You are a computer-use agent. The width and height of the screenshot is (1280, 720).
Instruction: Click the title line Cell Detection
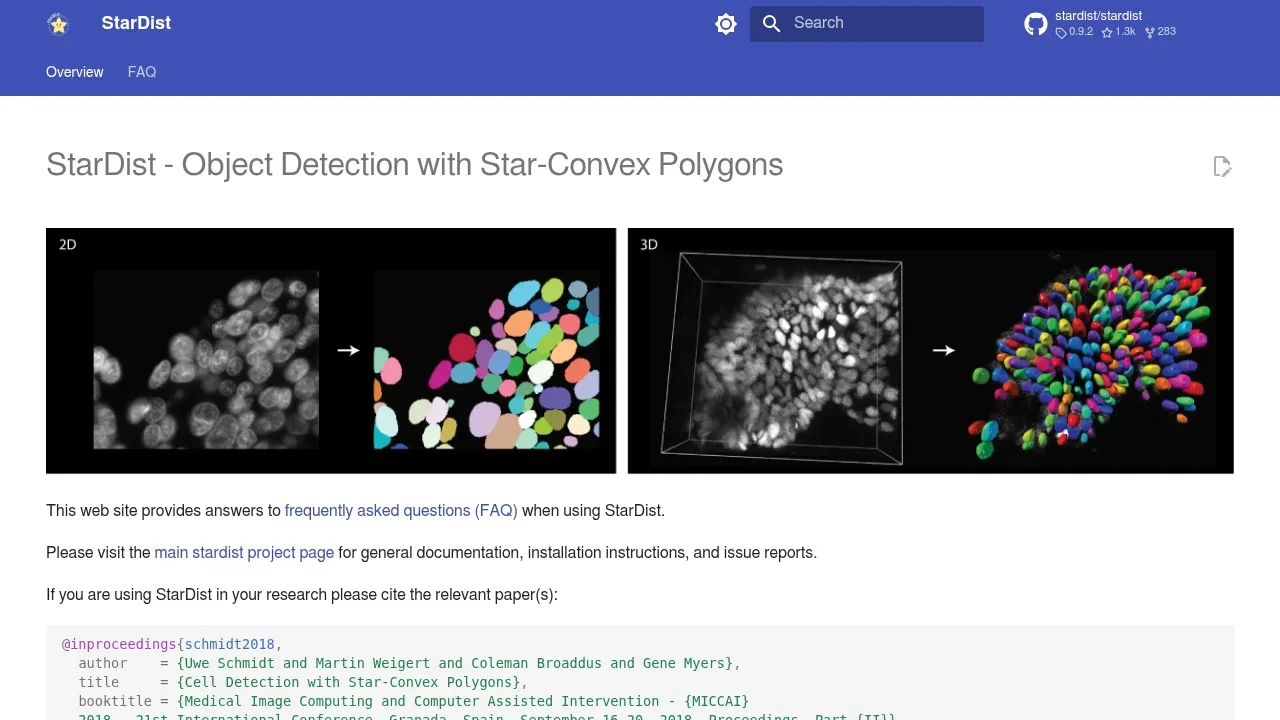point(303,682)
